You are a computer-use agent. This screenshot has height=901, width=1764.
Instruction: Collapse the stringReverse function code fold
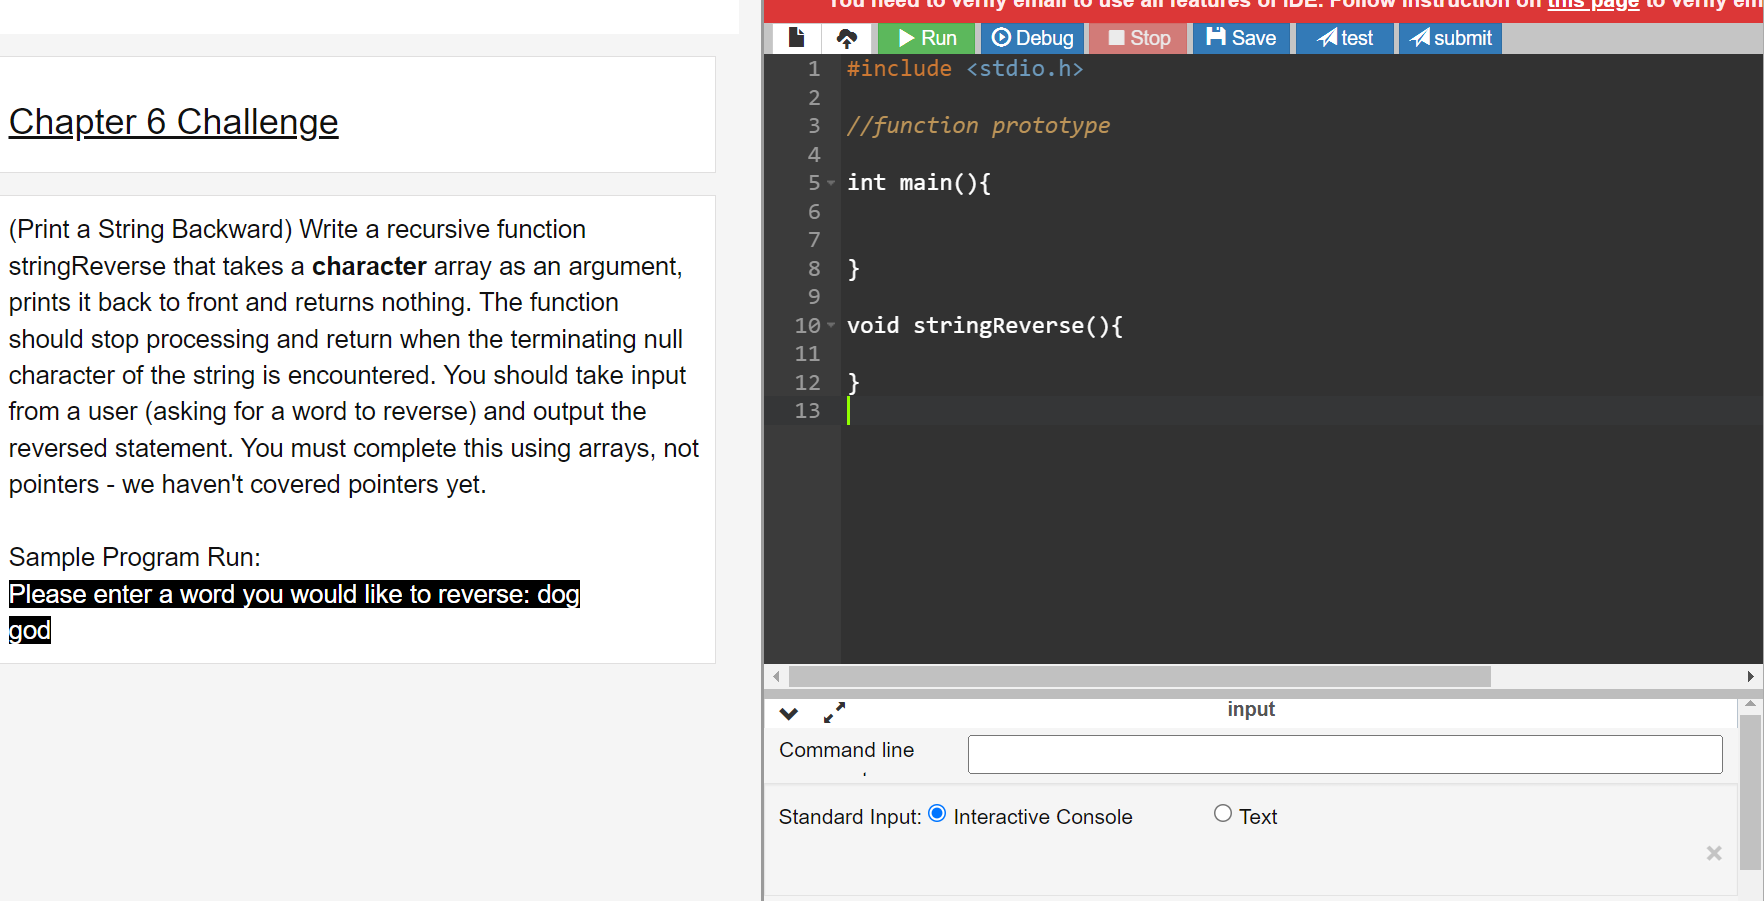(x=831, y=325)
